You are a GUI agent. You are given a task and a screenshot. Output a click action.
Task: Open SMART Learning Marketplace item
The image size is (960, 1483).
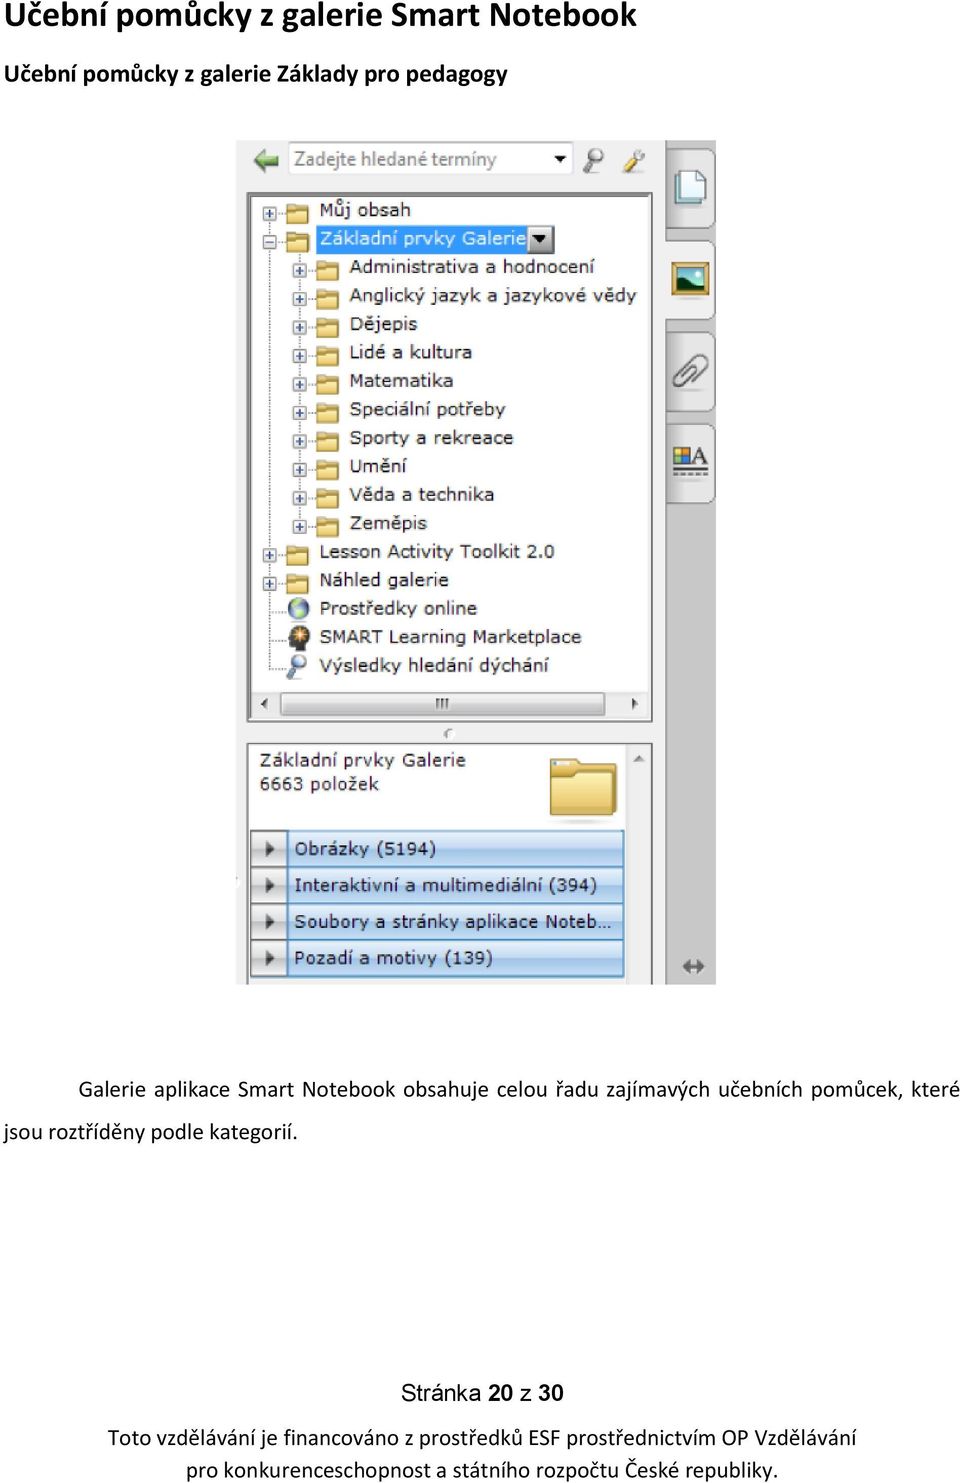[450, 637]
